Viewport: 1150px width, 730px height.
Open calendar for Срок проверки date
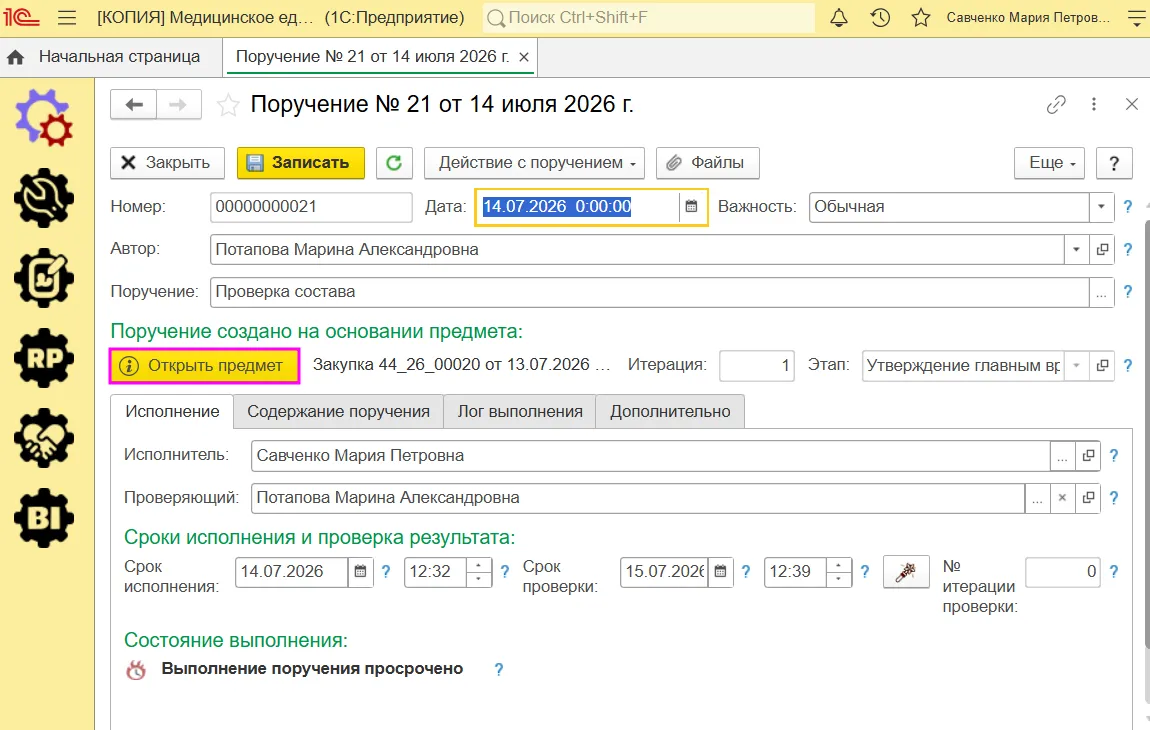[720, 572]
